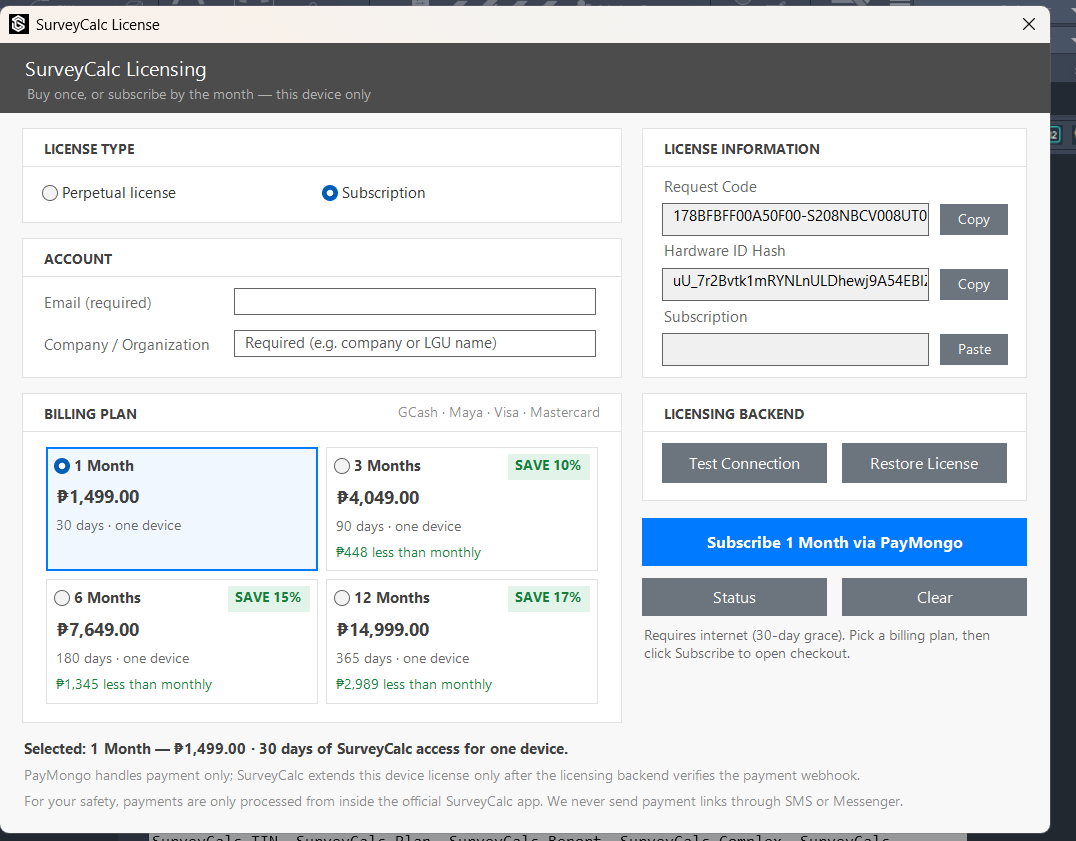This screenshot has width=1076, height=841.
Task: Click the ₱14,999.00 price text
Action: [383, 630]
